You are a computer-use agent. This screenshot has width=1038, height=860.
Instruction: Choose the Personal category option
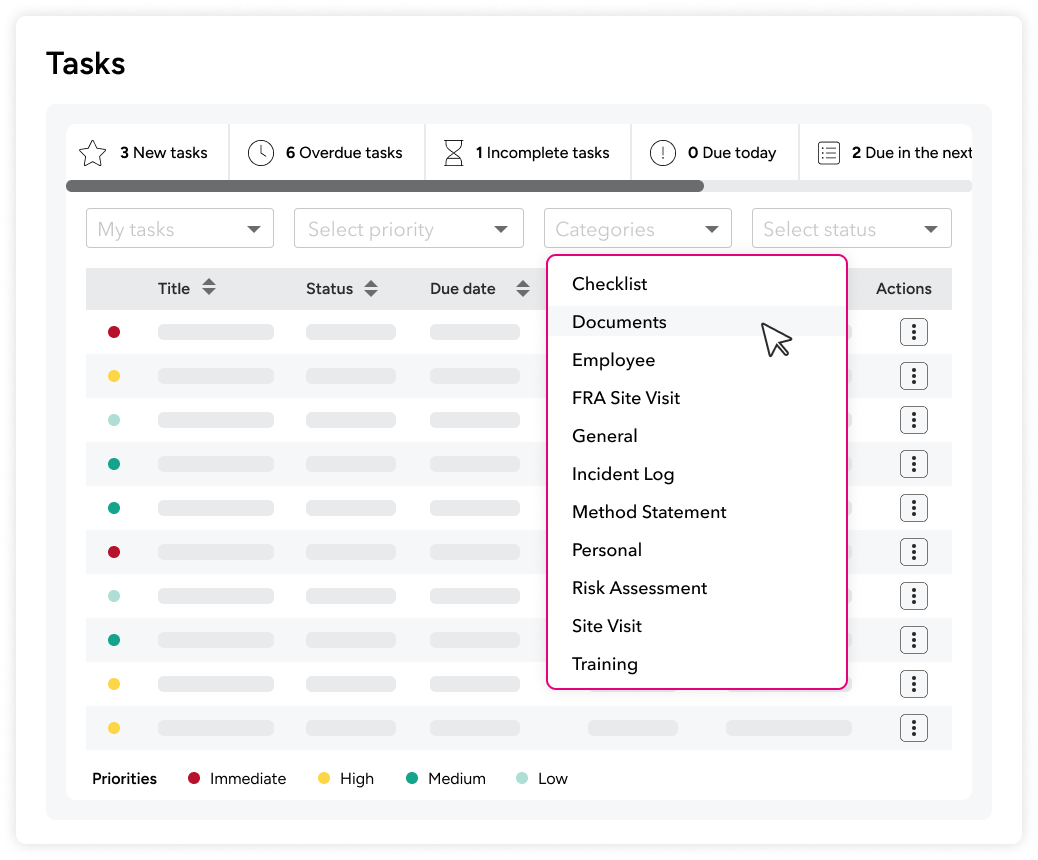(x=697, y=550)
